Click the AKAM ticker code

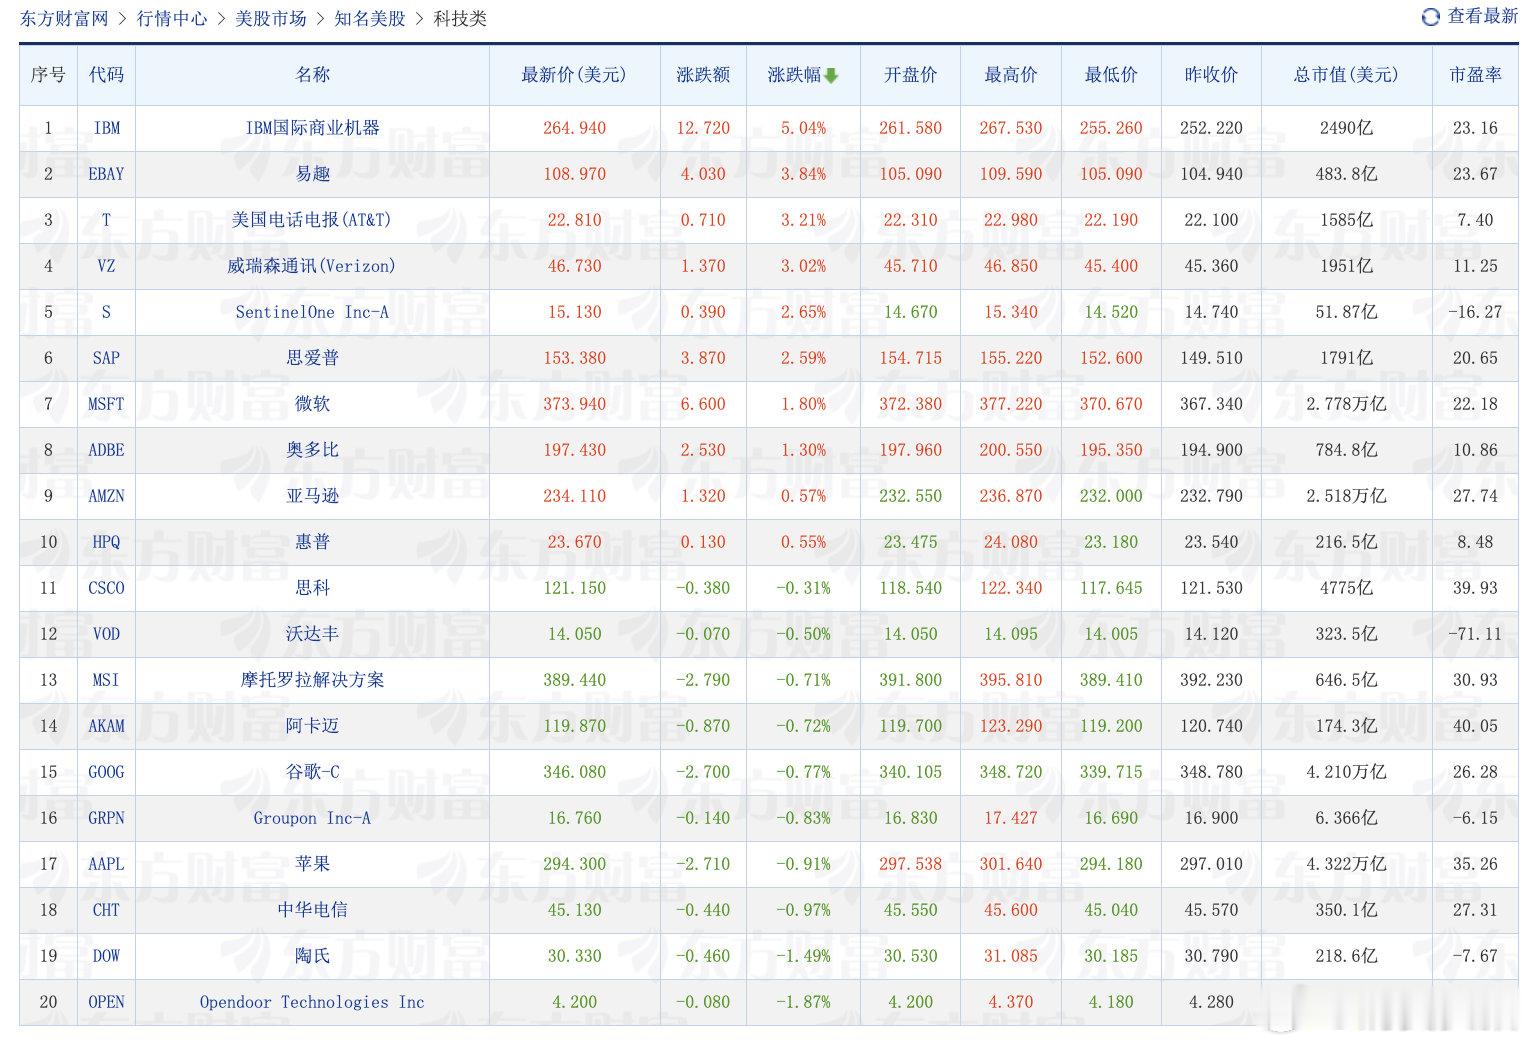[106, 726]
